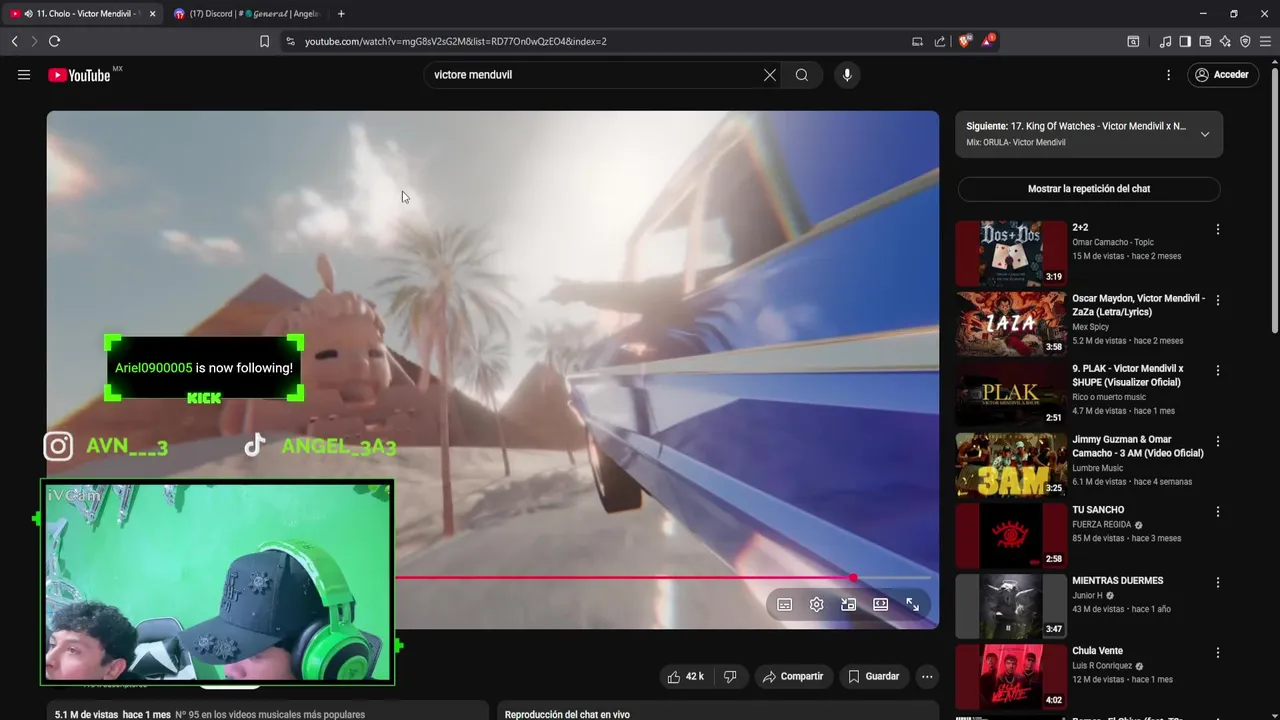The image size is (1280, 720).
Task: Toggle subtitles in the video player
Action: pos(785,604)
